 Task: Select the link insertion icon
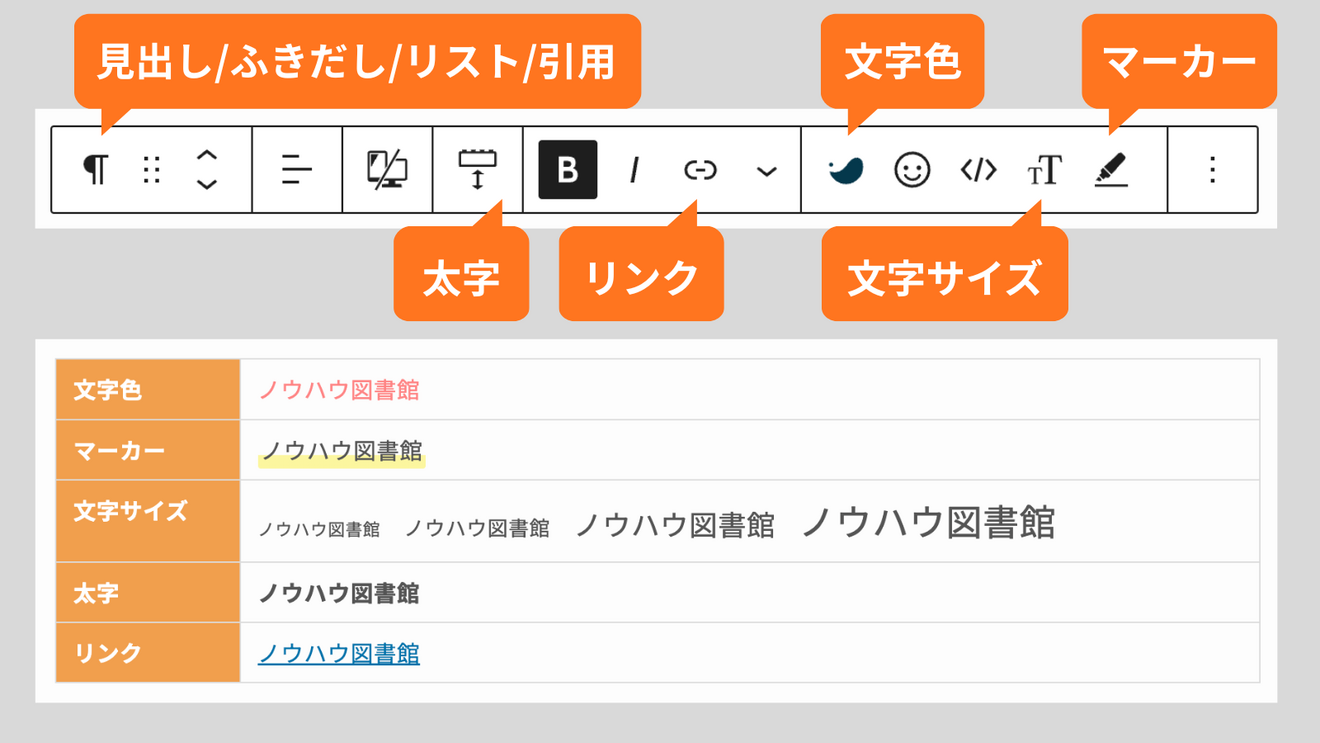701,170
